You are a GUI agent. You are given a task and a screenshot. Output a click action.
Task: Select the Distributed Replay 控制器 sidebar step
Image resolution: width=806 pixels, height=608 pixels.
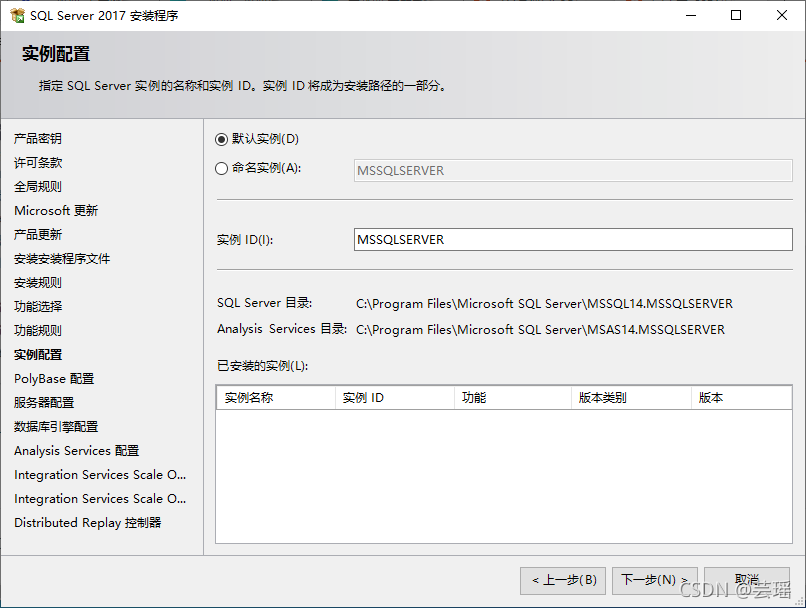pyautogui.click(x=87, y=523)
